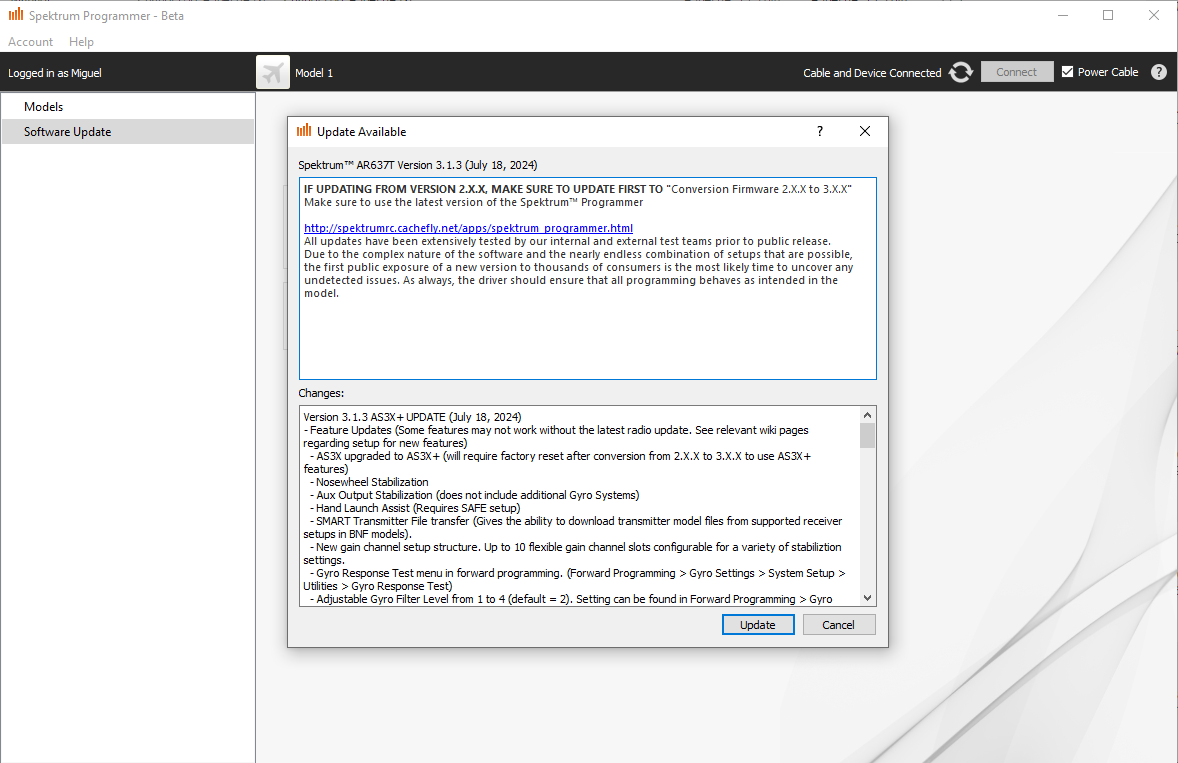Screen dimensions: 1178x763
Task: Open the Help menu
Action: 81,42
